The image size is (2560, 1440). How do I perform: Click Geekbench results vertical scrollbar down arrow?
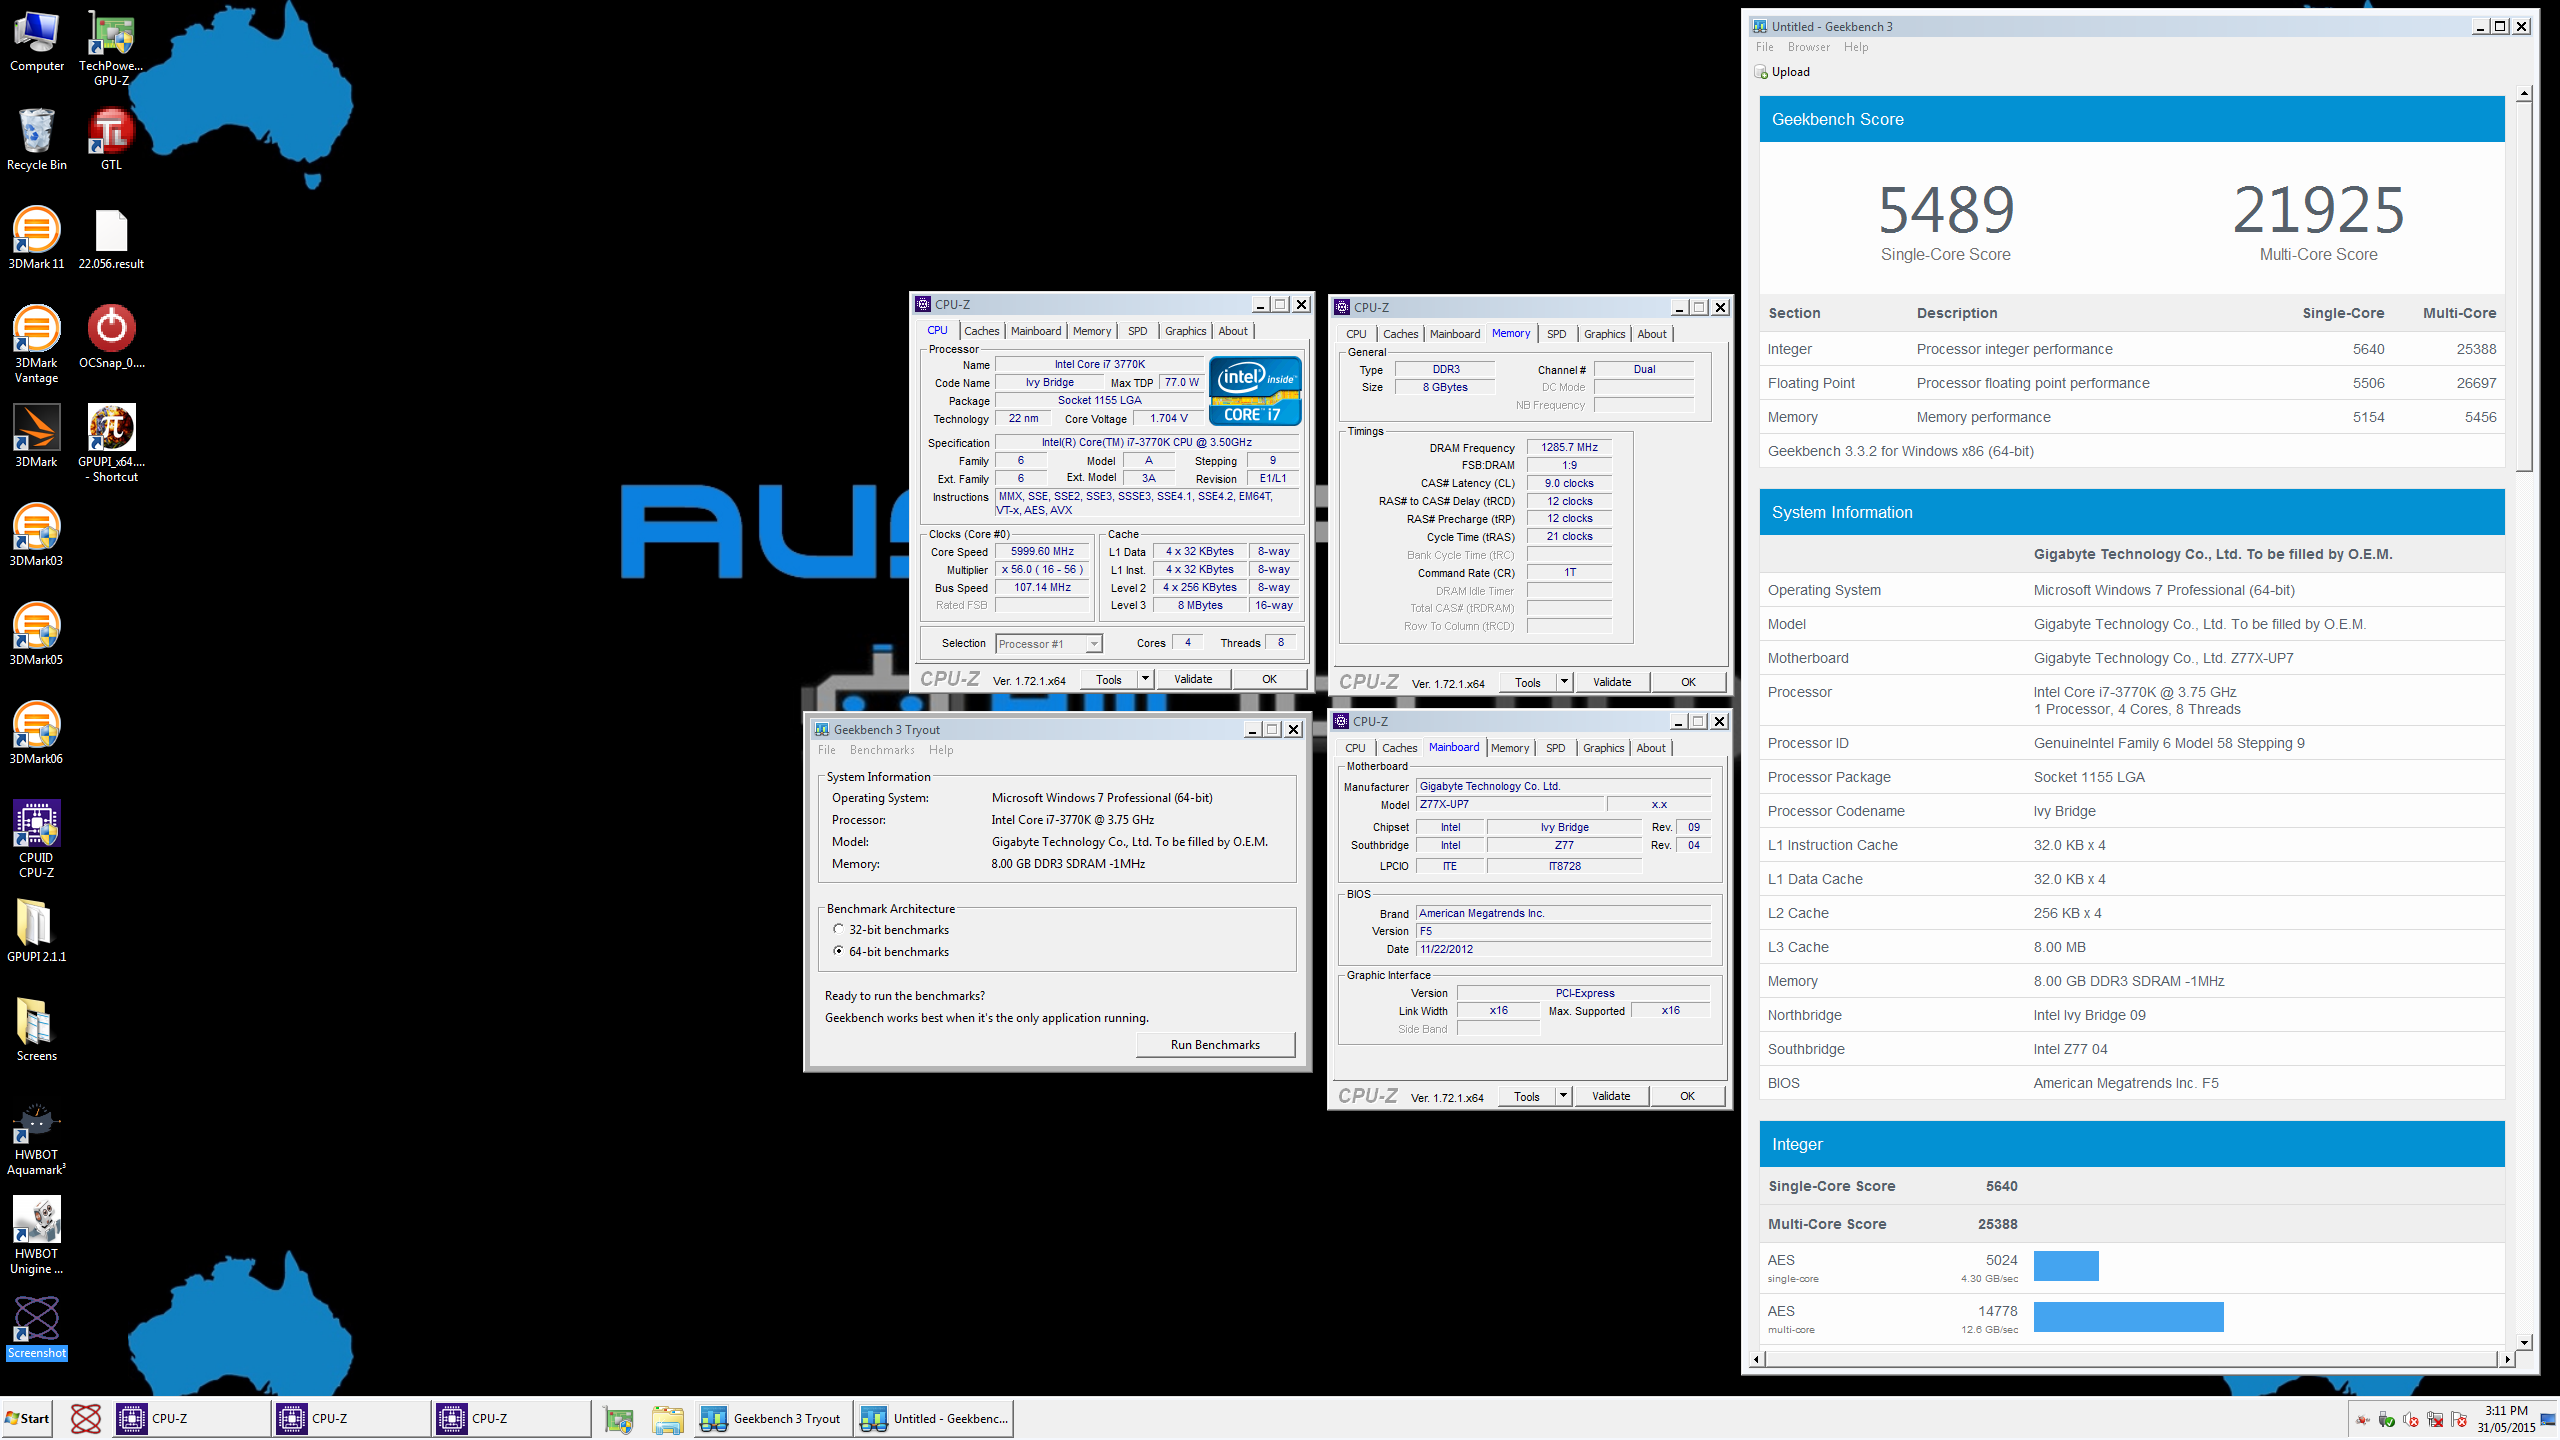(x=2524, y=1342)
